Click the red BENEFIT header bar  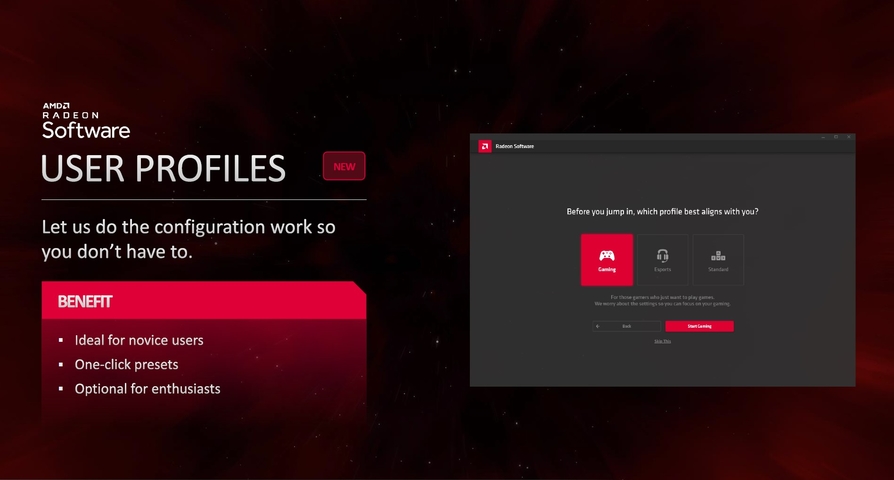[x=204, y=300]
